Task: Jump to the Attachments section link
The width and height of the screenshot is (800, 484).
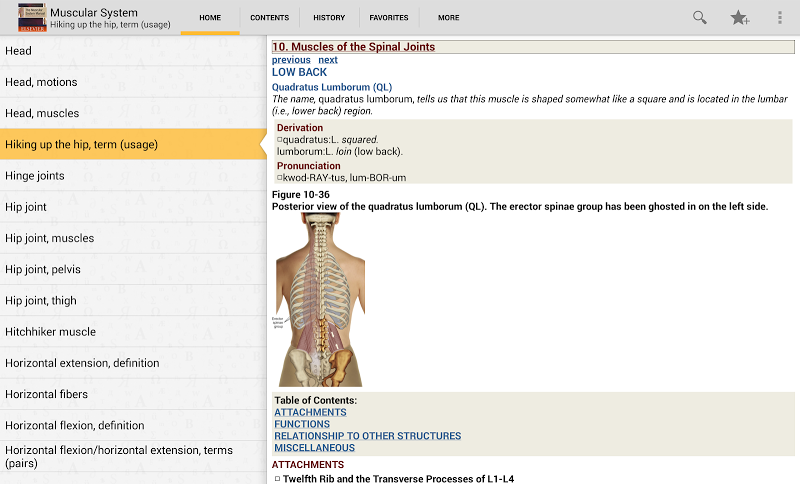Action: click(310, 412)
